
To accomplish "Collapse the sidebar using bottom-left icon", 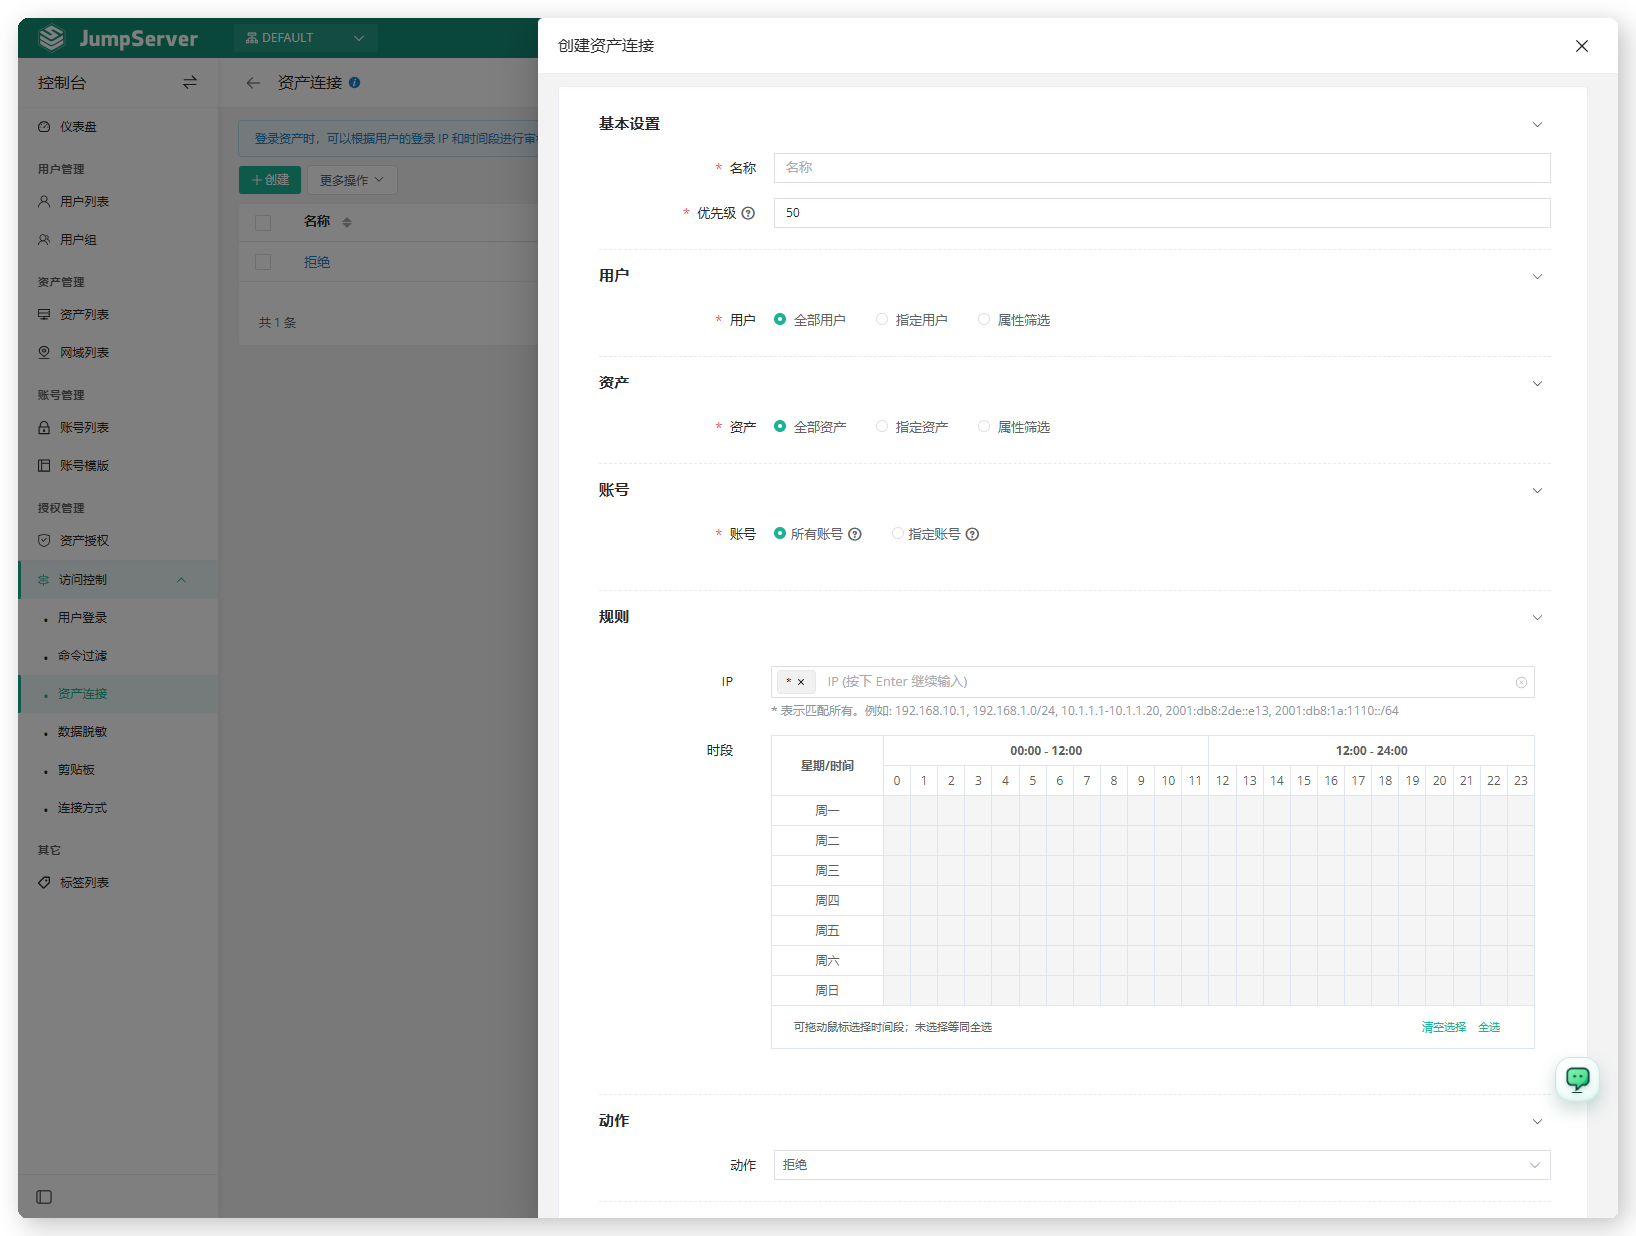I will pyautogui.click(x=44, y=1197).
